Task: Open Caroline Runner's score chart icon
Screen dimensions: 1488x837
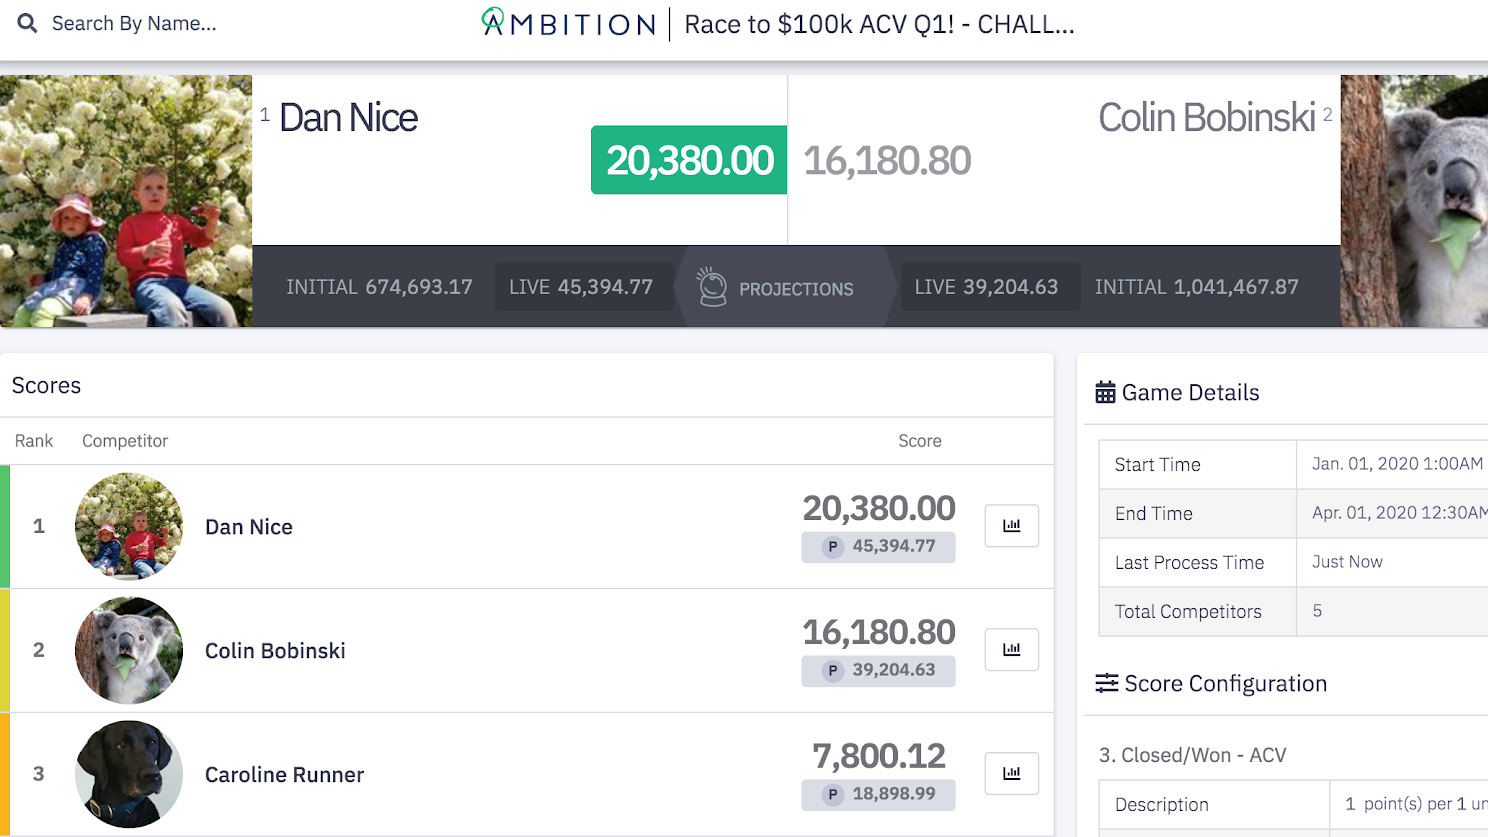Action: [1011, 773]
